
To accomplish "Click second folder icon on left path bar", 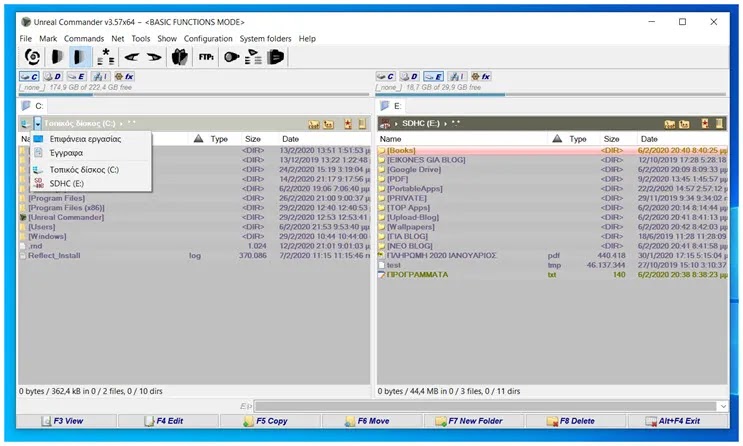I will tap(328, 124).
